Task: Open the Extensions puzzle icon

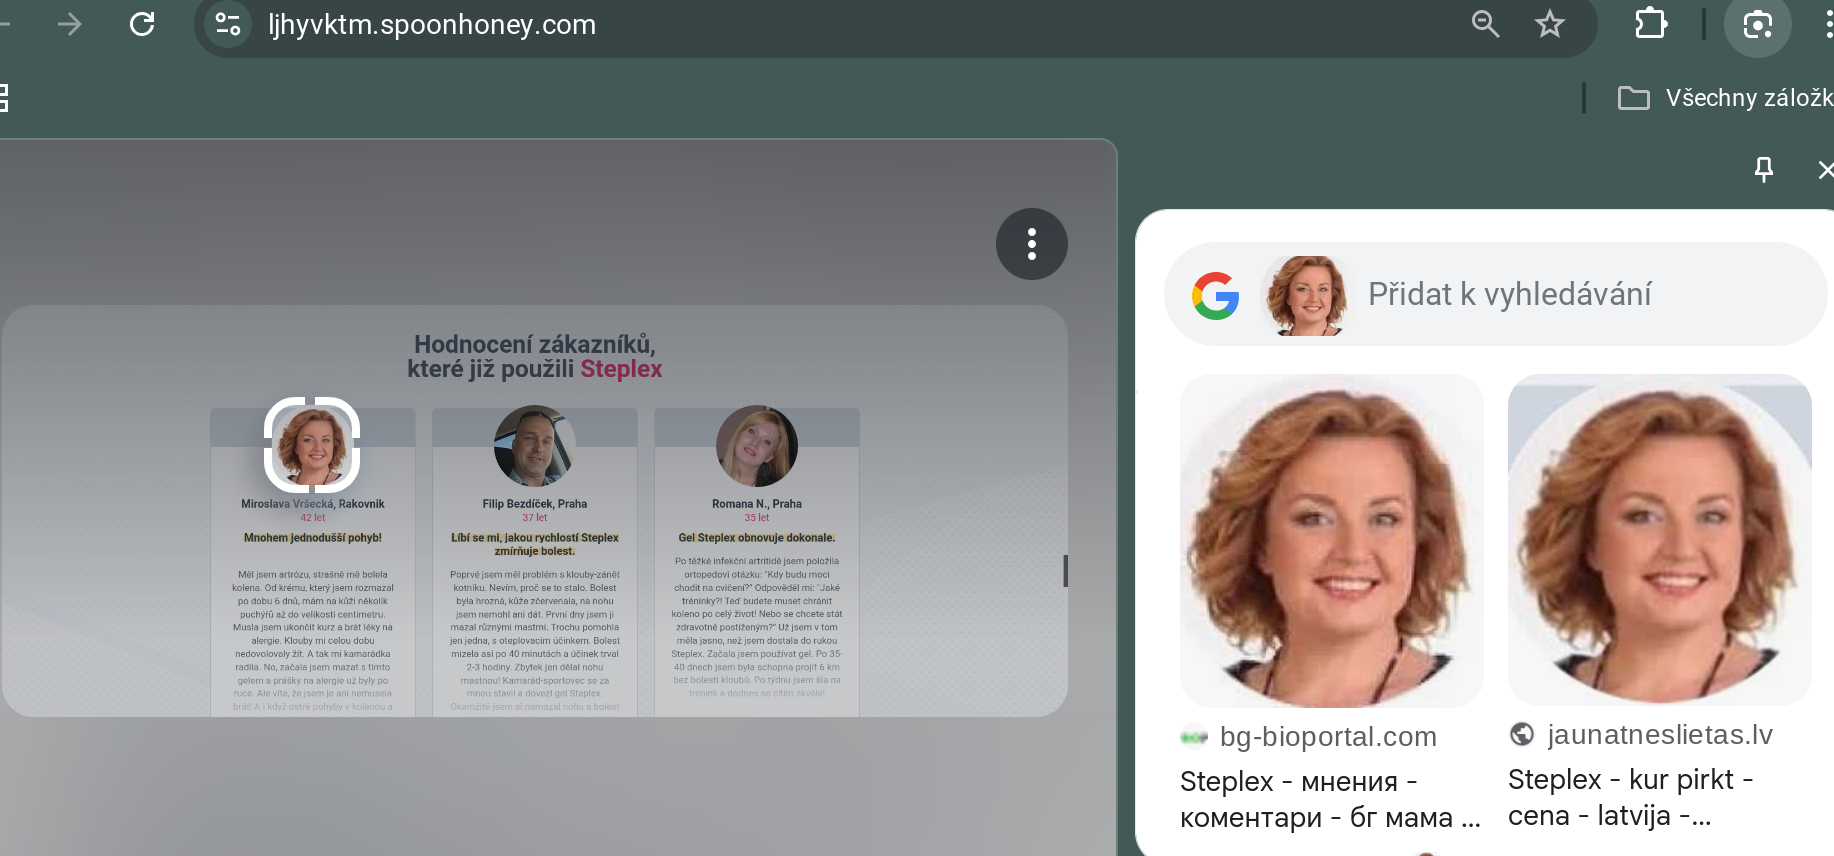Action: tap(1651, 24)
